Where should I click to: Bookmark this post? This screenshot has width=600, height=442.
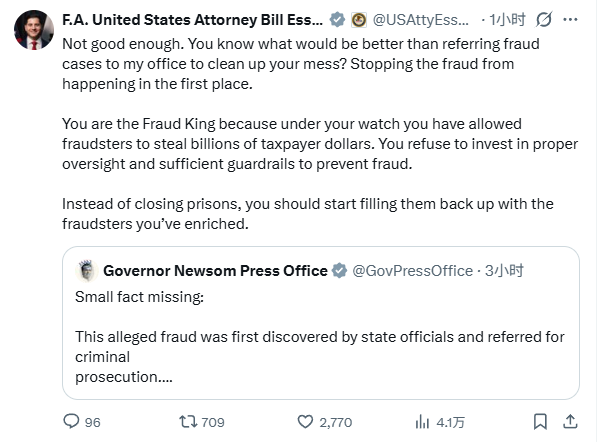tap(540, 421)
